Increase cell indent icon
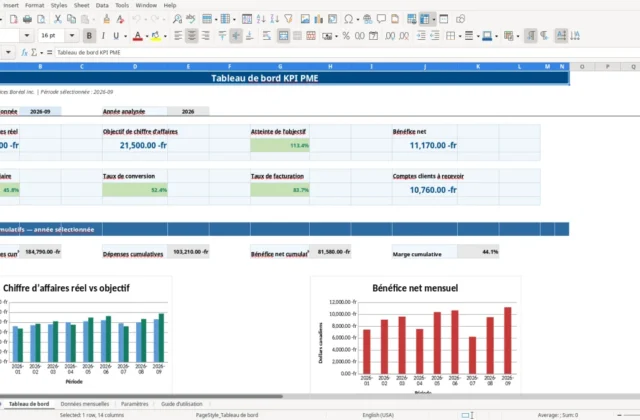 pos(421,36)
